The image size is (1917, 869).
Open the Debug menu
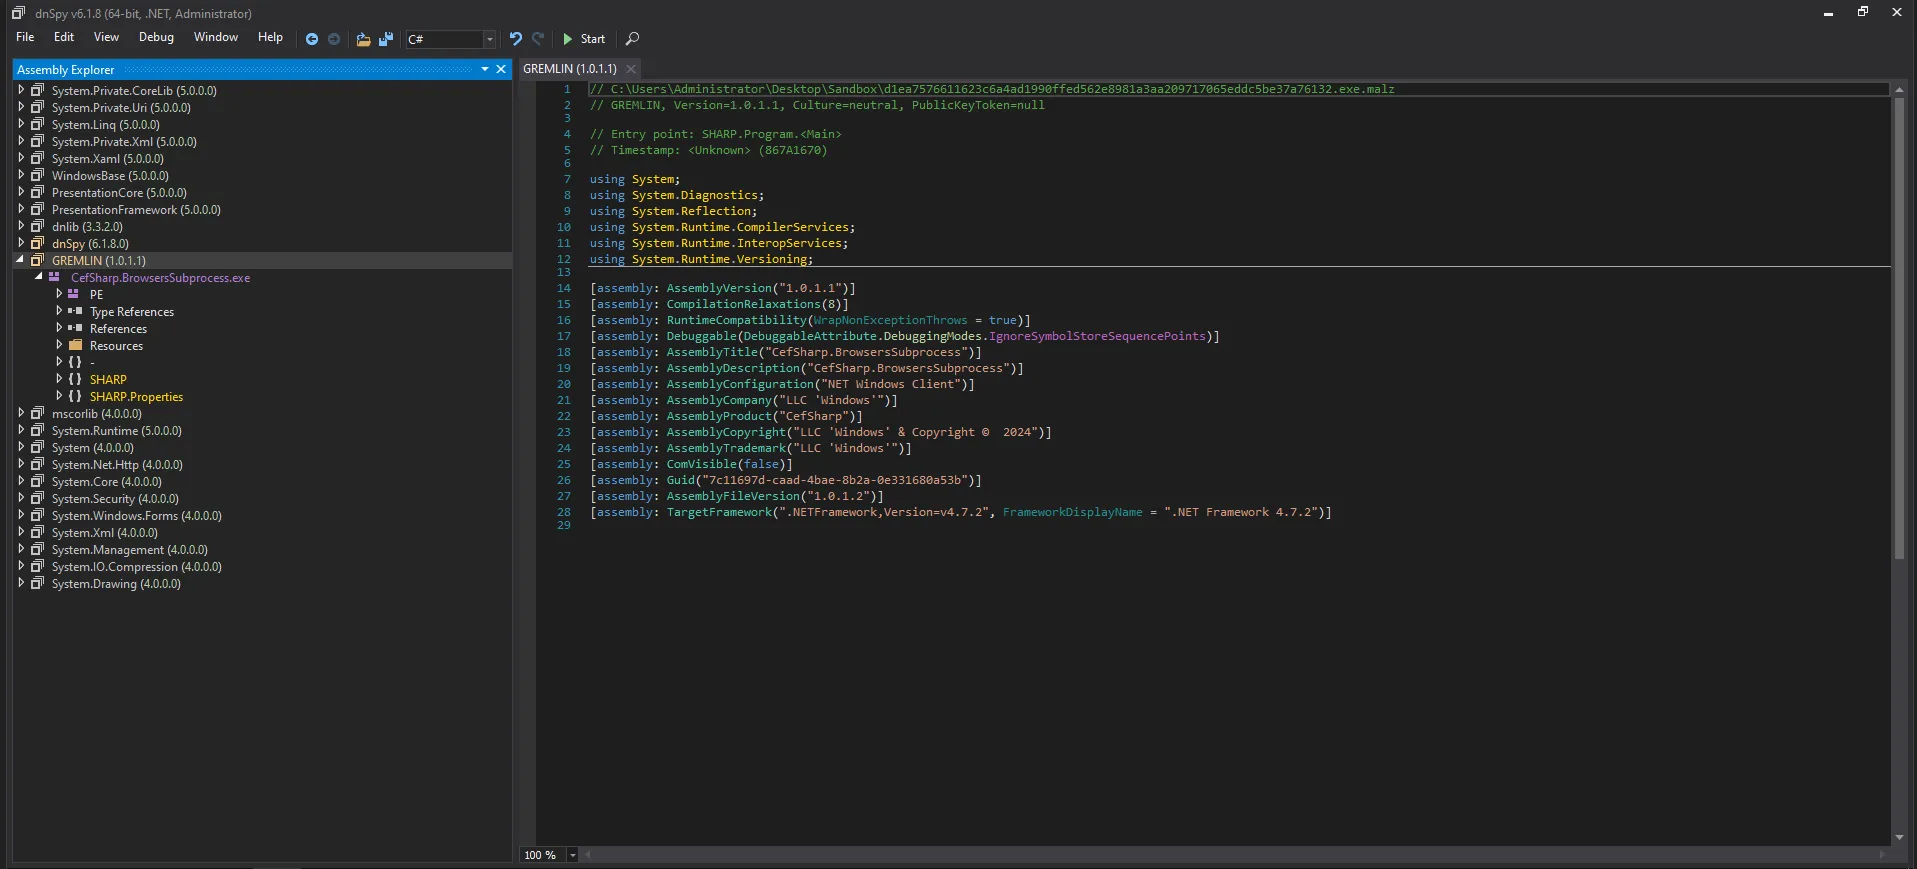point(156,37)
